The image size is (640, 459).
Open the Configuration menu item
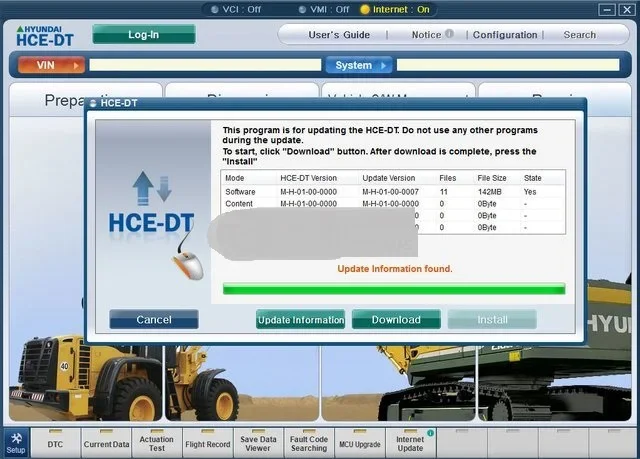(x=505, y=35)
